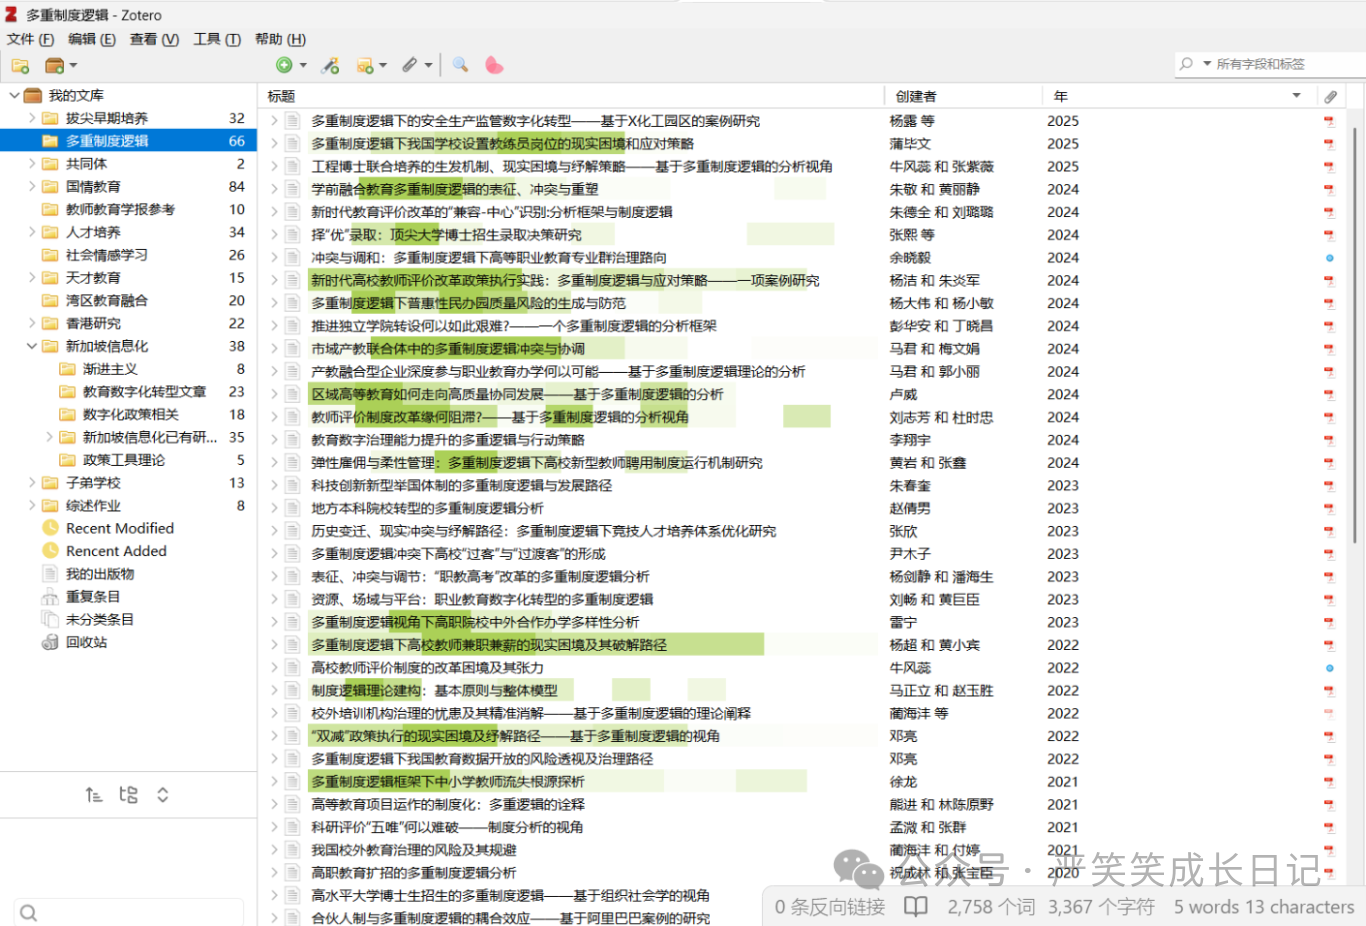Open the 工具 (T) menu

pyautogui.click(x=216, y=39)
